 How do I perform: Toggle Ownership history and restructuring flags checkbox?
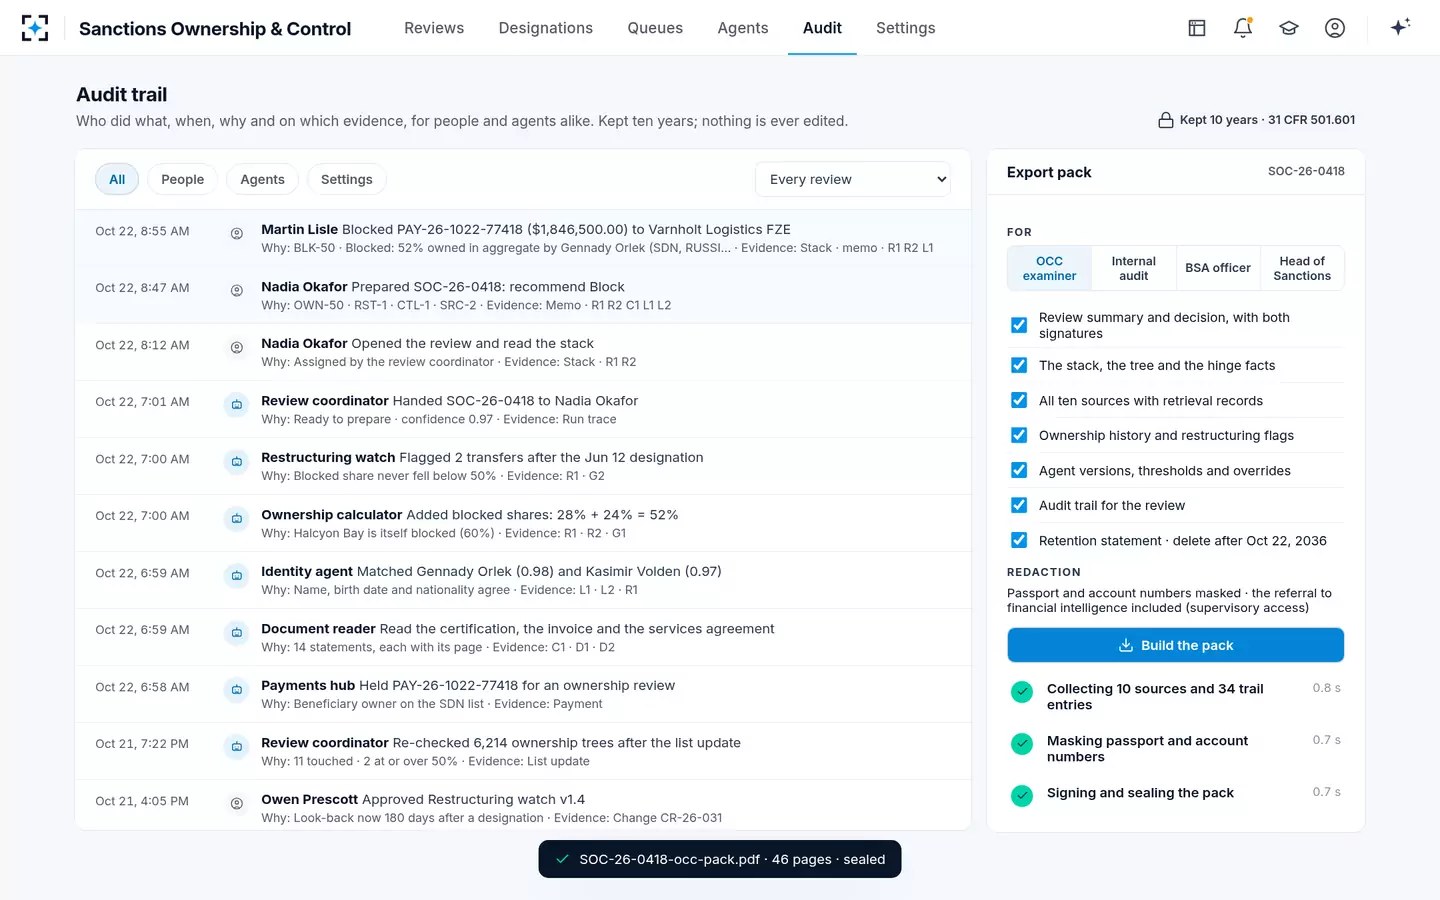click(x=1019, y=435)
